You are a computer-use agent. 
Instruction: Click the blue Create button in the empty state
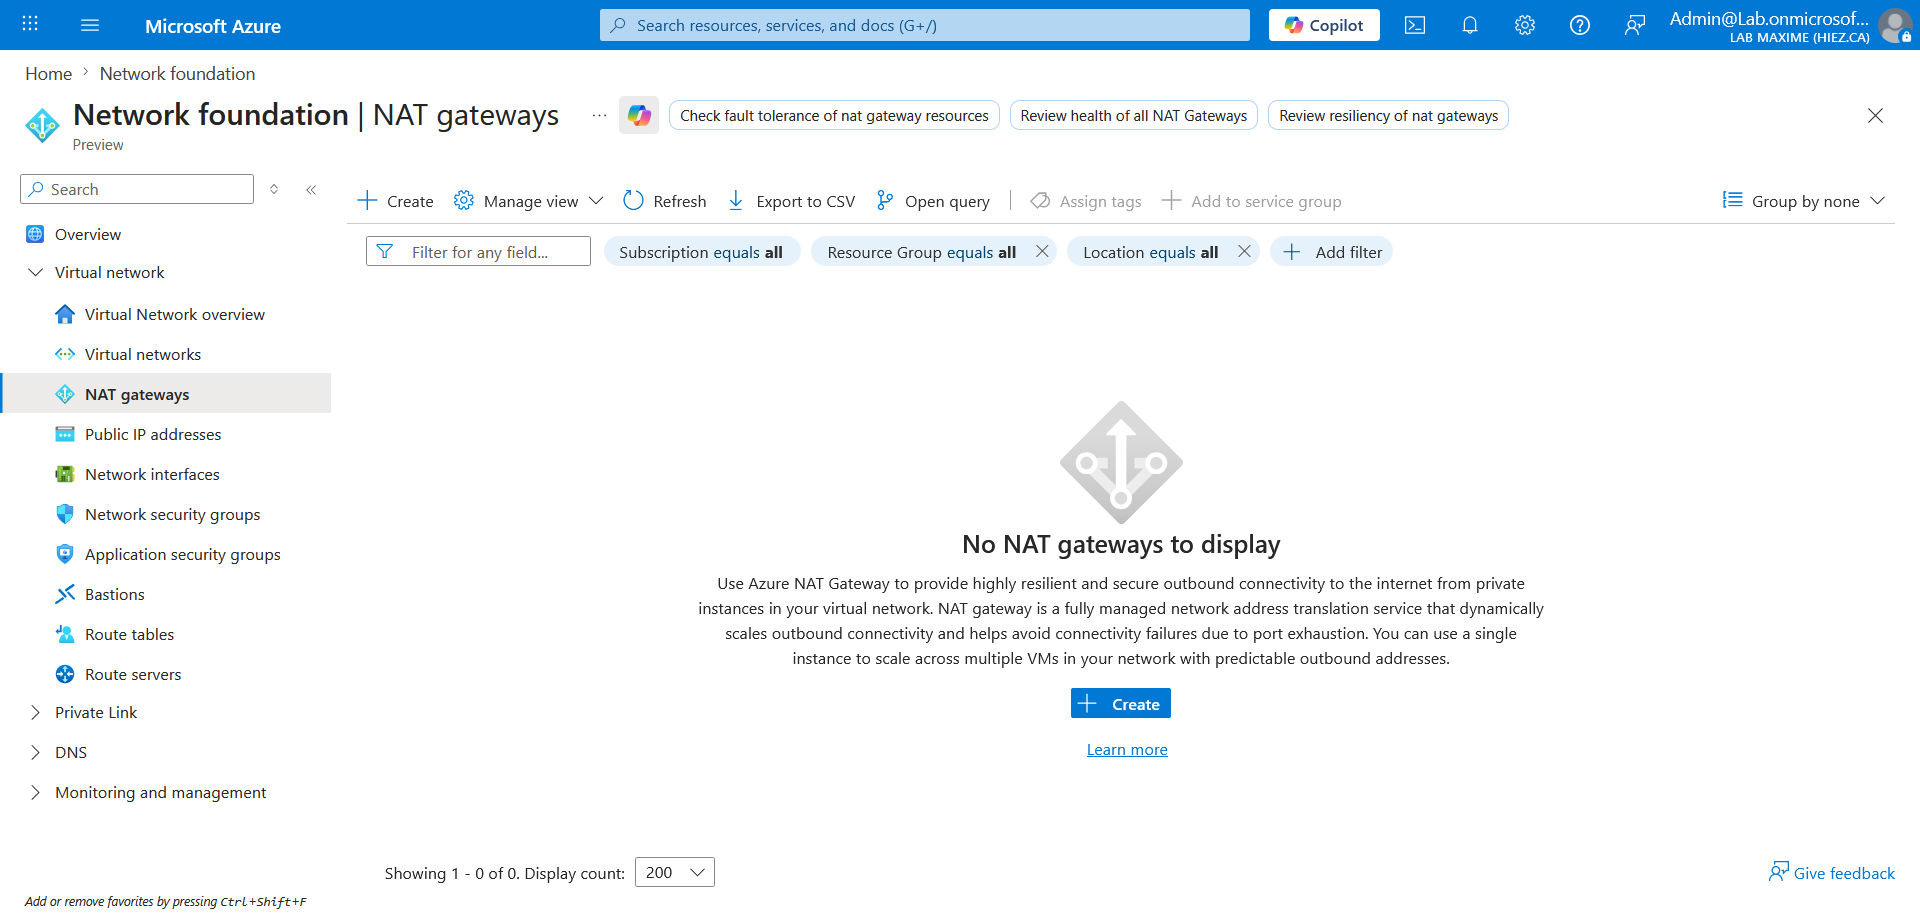pyautogui.click(x=1121, y=703)
